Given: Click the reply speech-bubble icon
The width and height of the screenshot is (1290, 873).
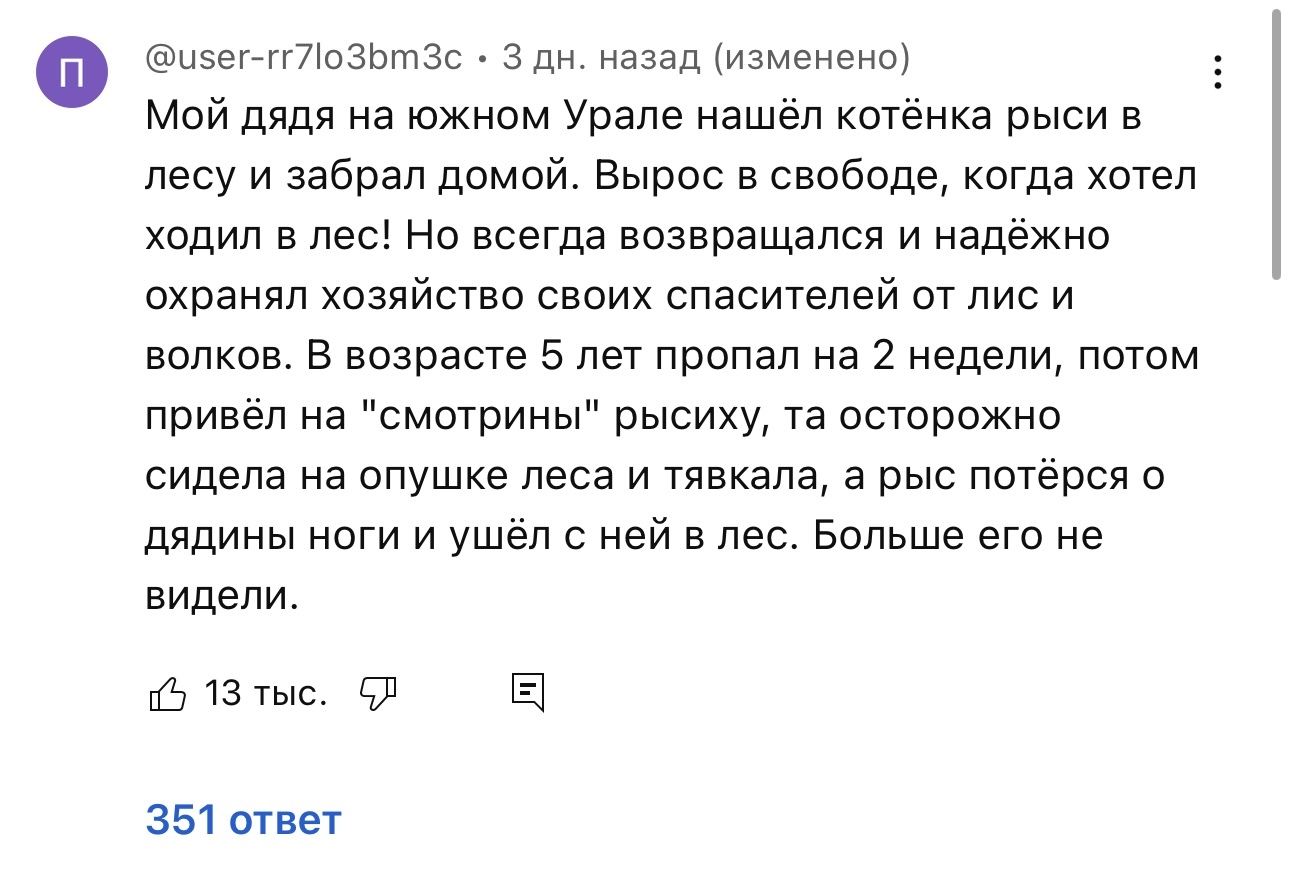Looking at the screenshot, I should [527, 691].
